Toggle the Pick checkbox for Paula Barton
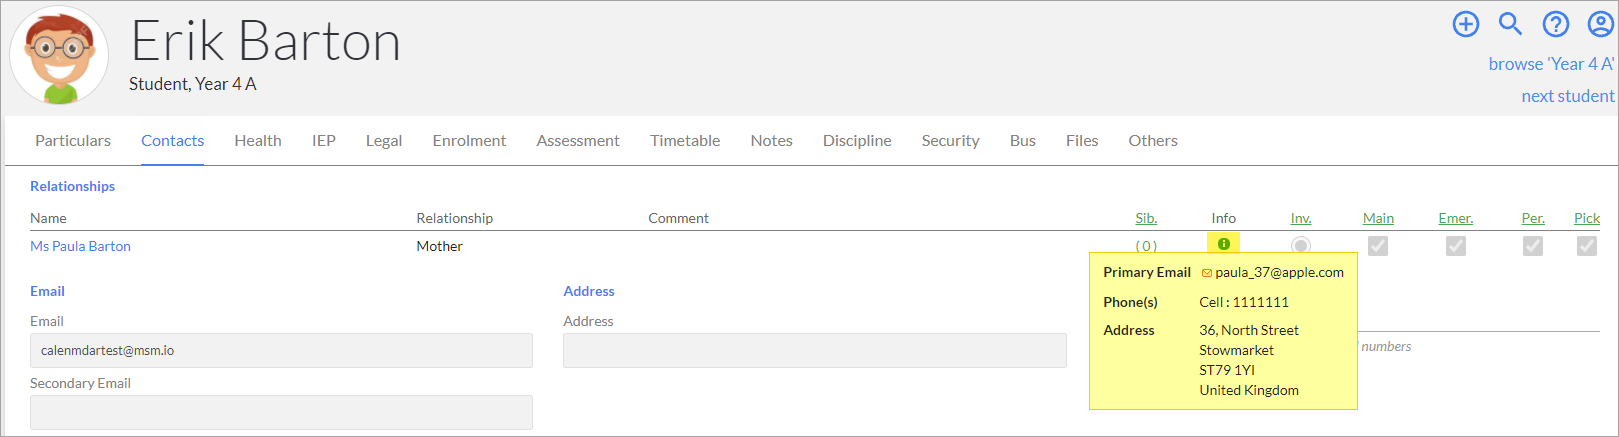Image resolution: width=1619 pixels, height=437 pixels. point(1587,245)
